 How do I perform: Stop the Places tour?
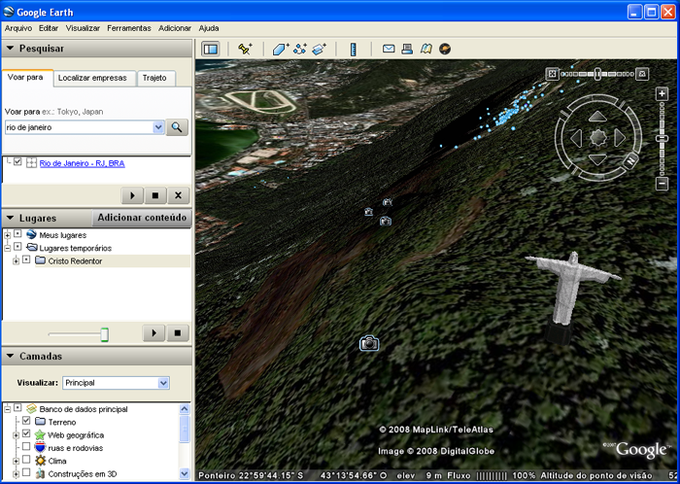click(x=177, y=333)
